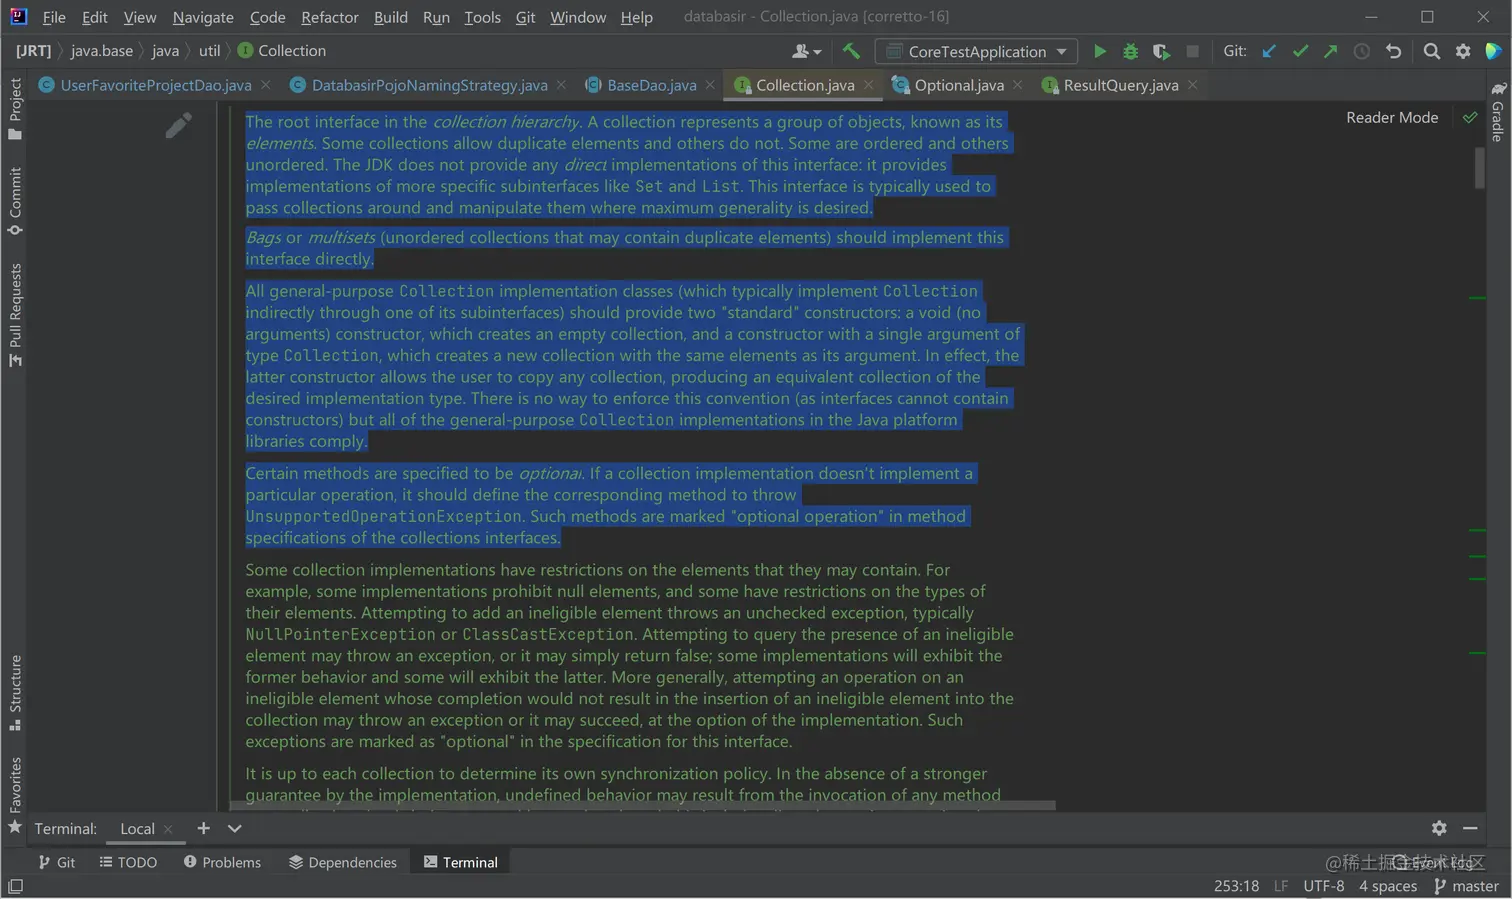Open the master Git branch popup

pos(1466,886)
